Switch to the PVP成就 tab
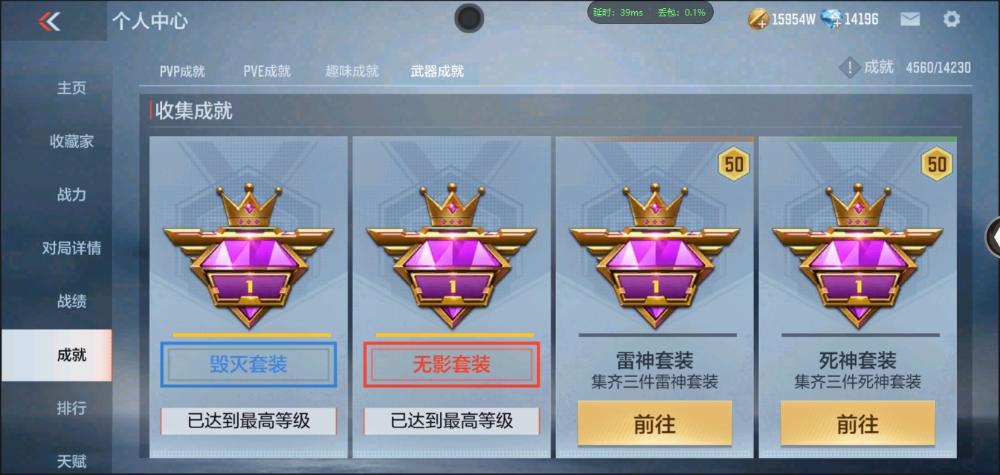The width and height of the screenshot is (1000, 475). click(x=182, y=71)
